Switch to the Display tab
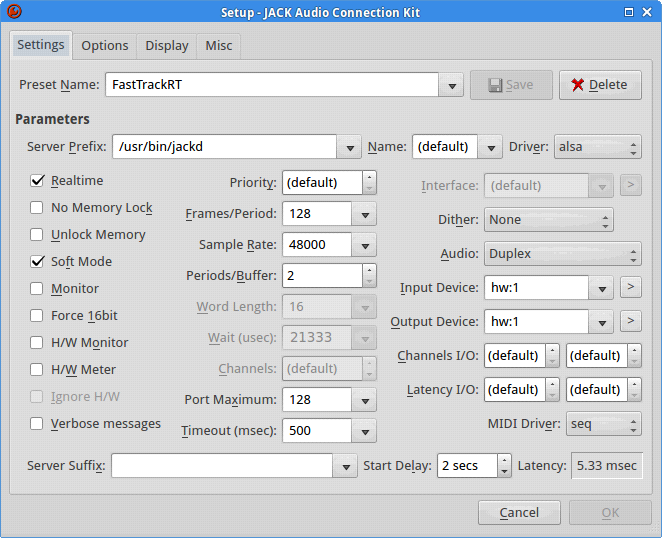662x538 pixels. coord(167,46)
